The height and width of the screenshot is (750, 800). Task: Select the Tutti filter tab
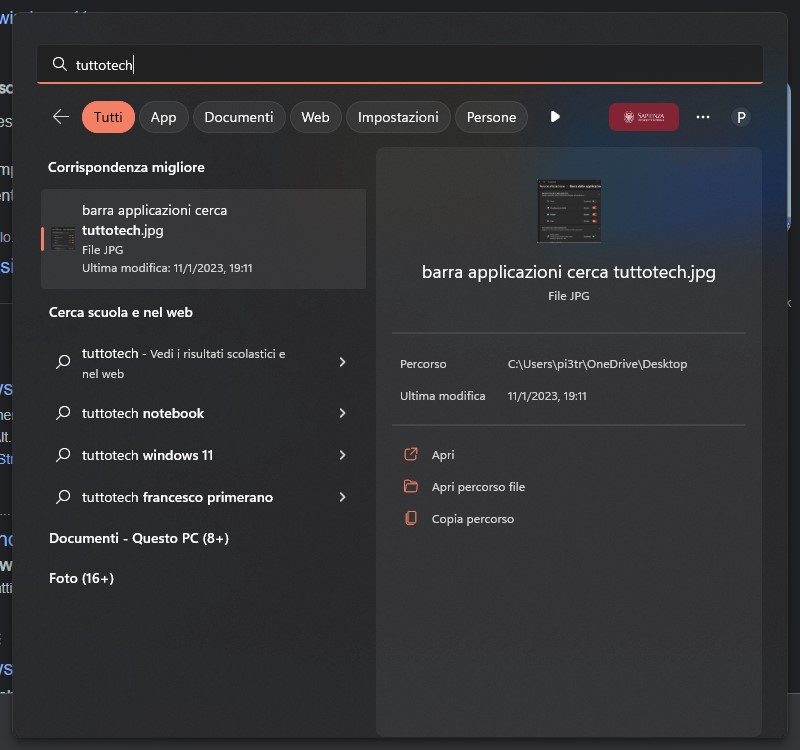pyautogui.click(x=108, y=117)
